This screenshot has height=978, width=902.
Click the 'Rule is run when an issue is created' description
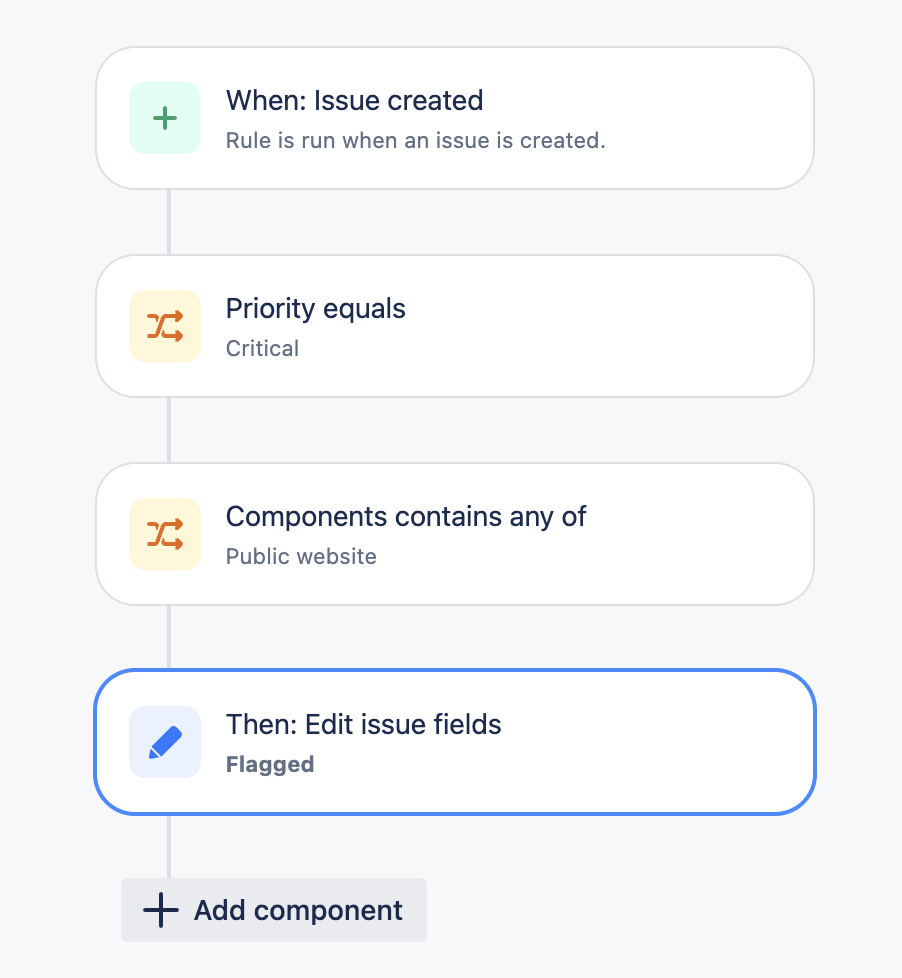[x=415, y=140]
